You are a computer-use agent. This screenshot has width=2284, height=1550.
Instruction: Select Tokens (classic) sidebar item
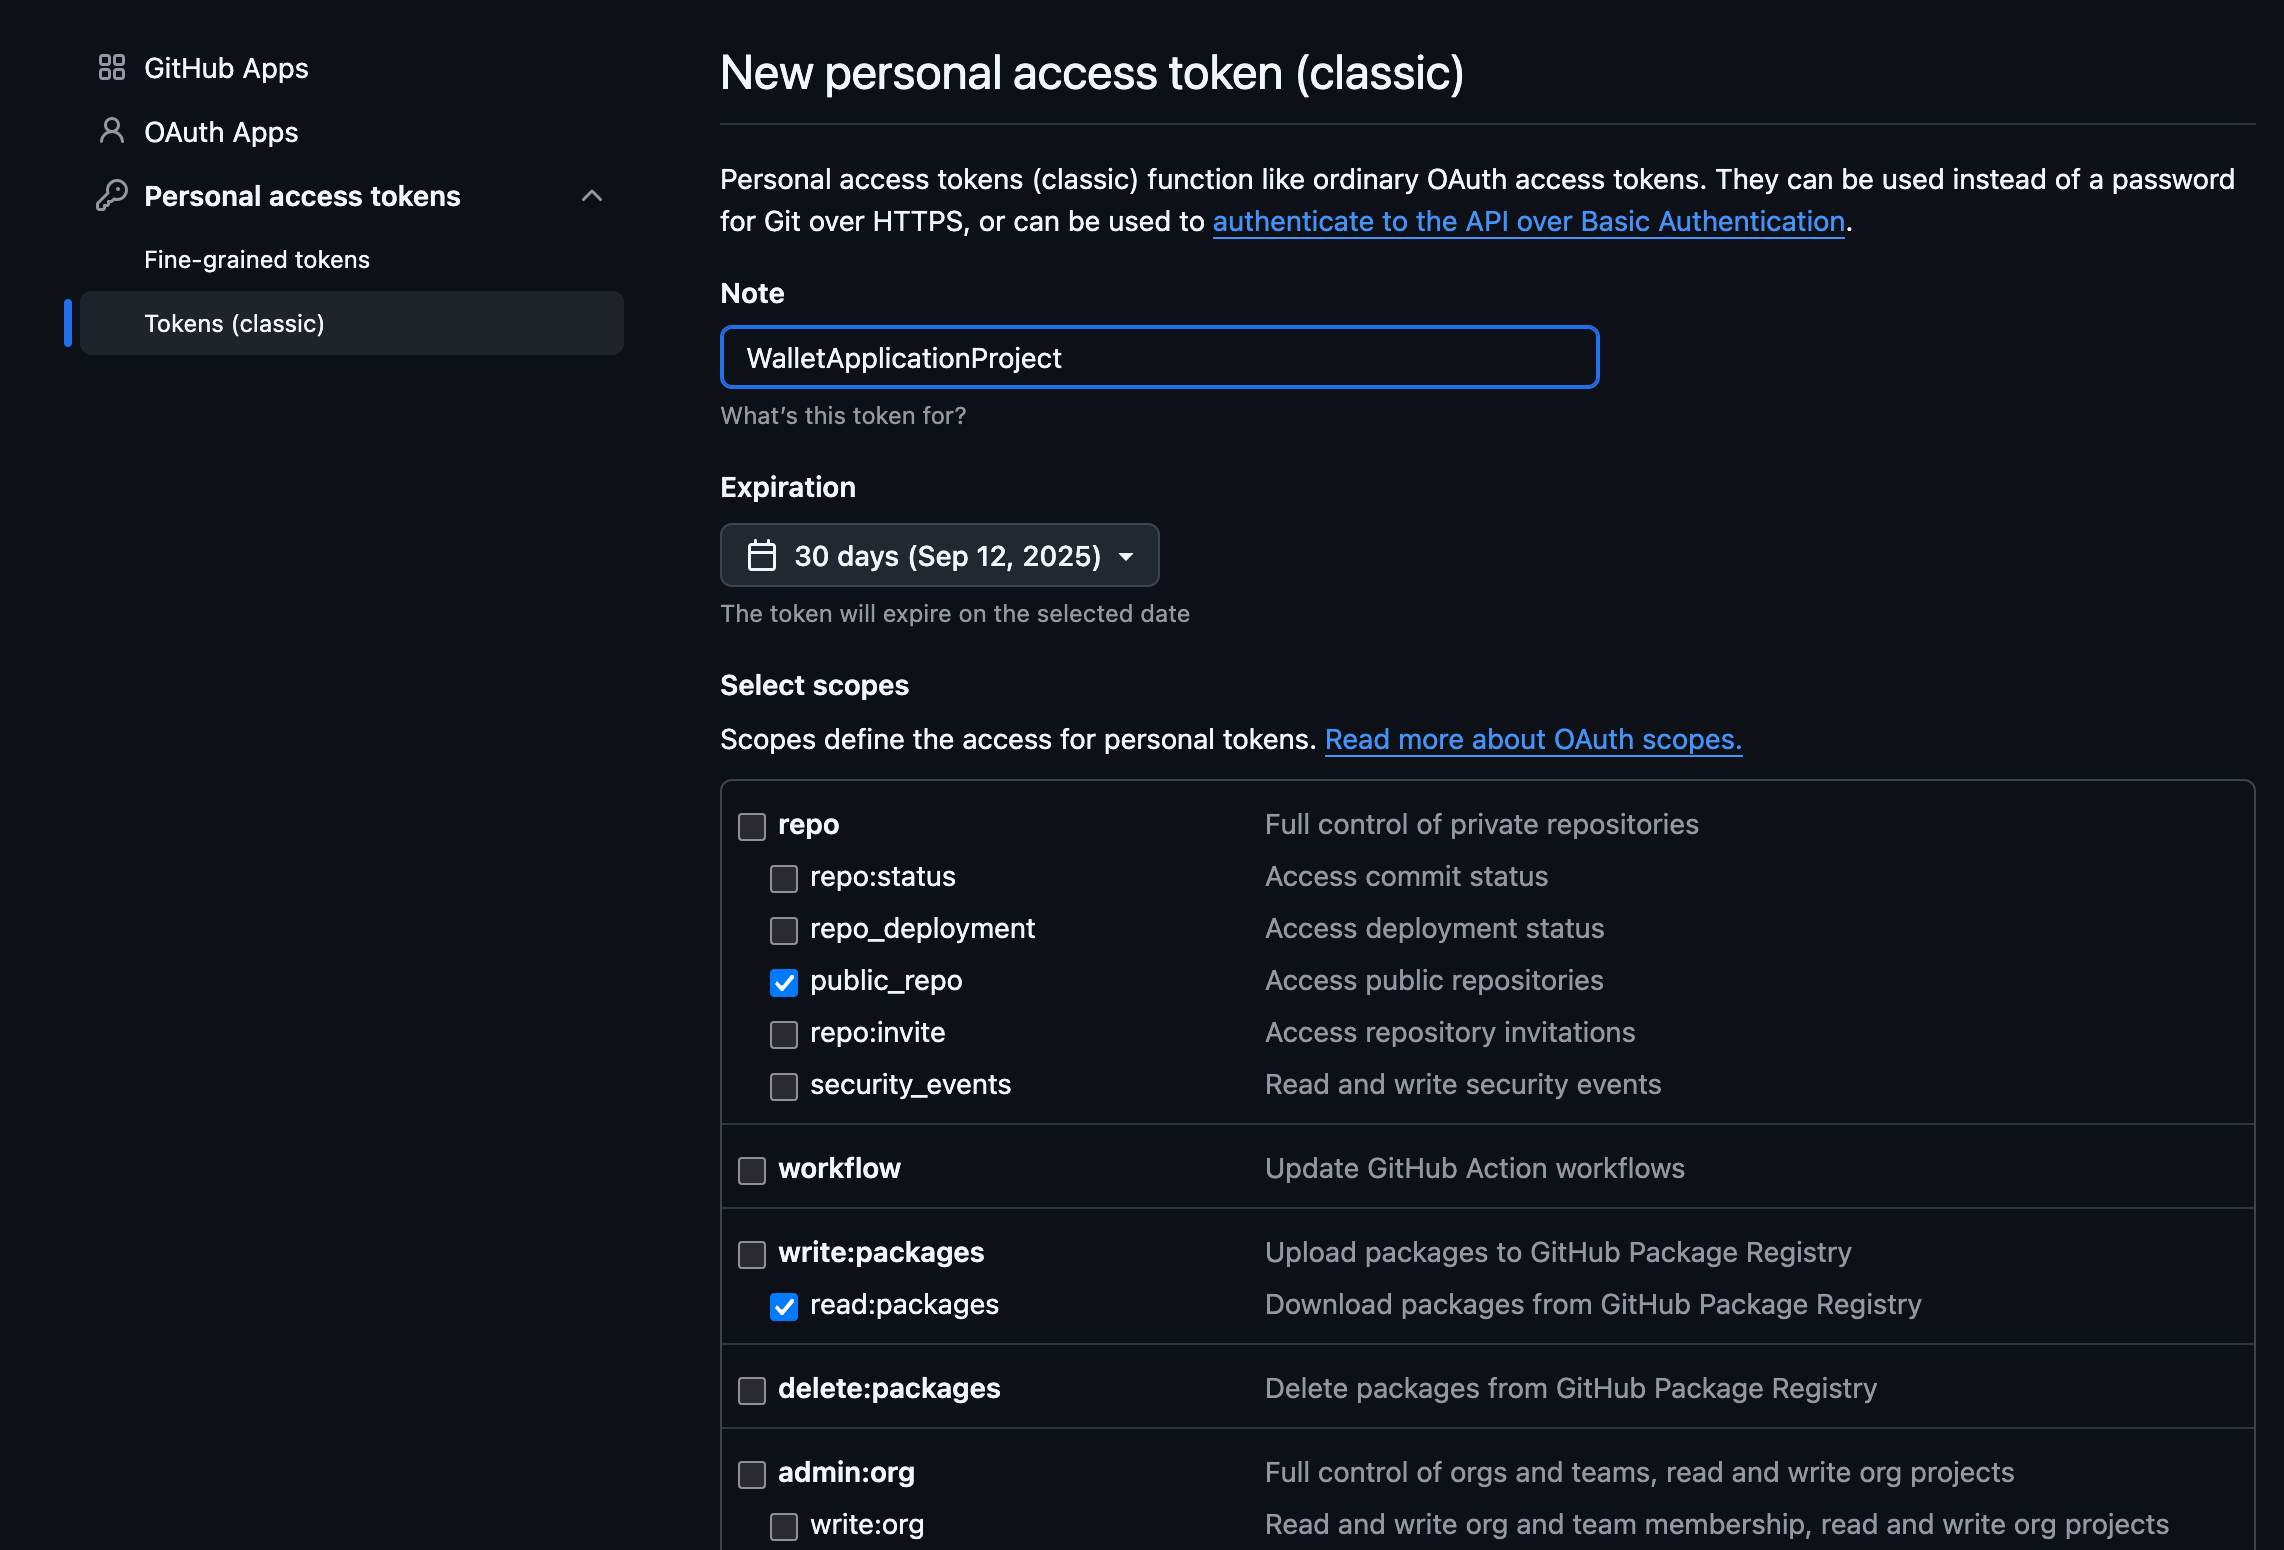pos(234,324)
